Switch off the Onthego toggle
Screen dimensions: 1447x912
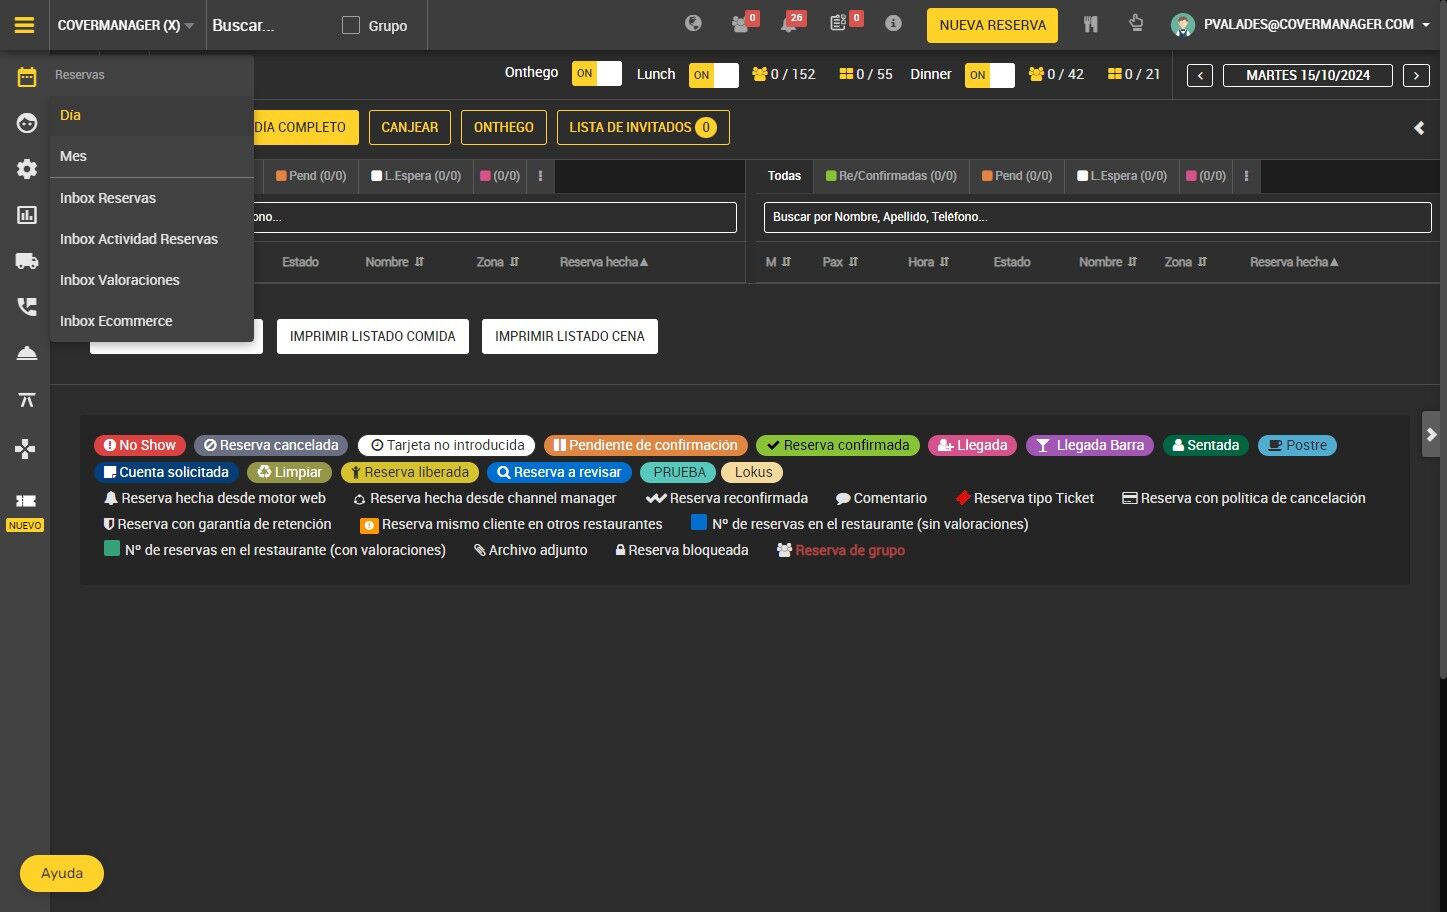pyautogui.click(x=597, y=74)
